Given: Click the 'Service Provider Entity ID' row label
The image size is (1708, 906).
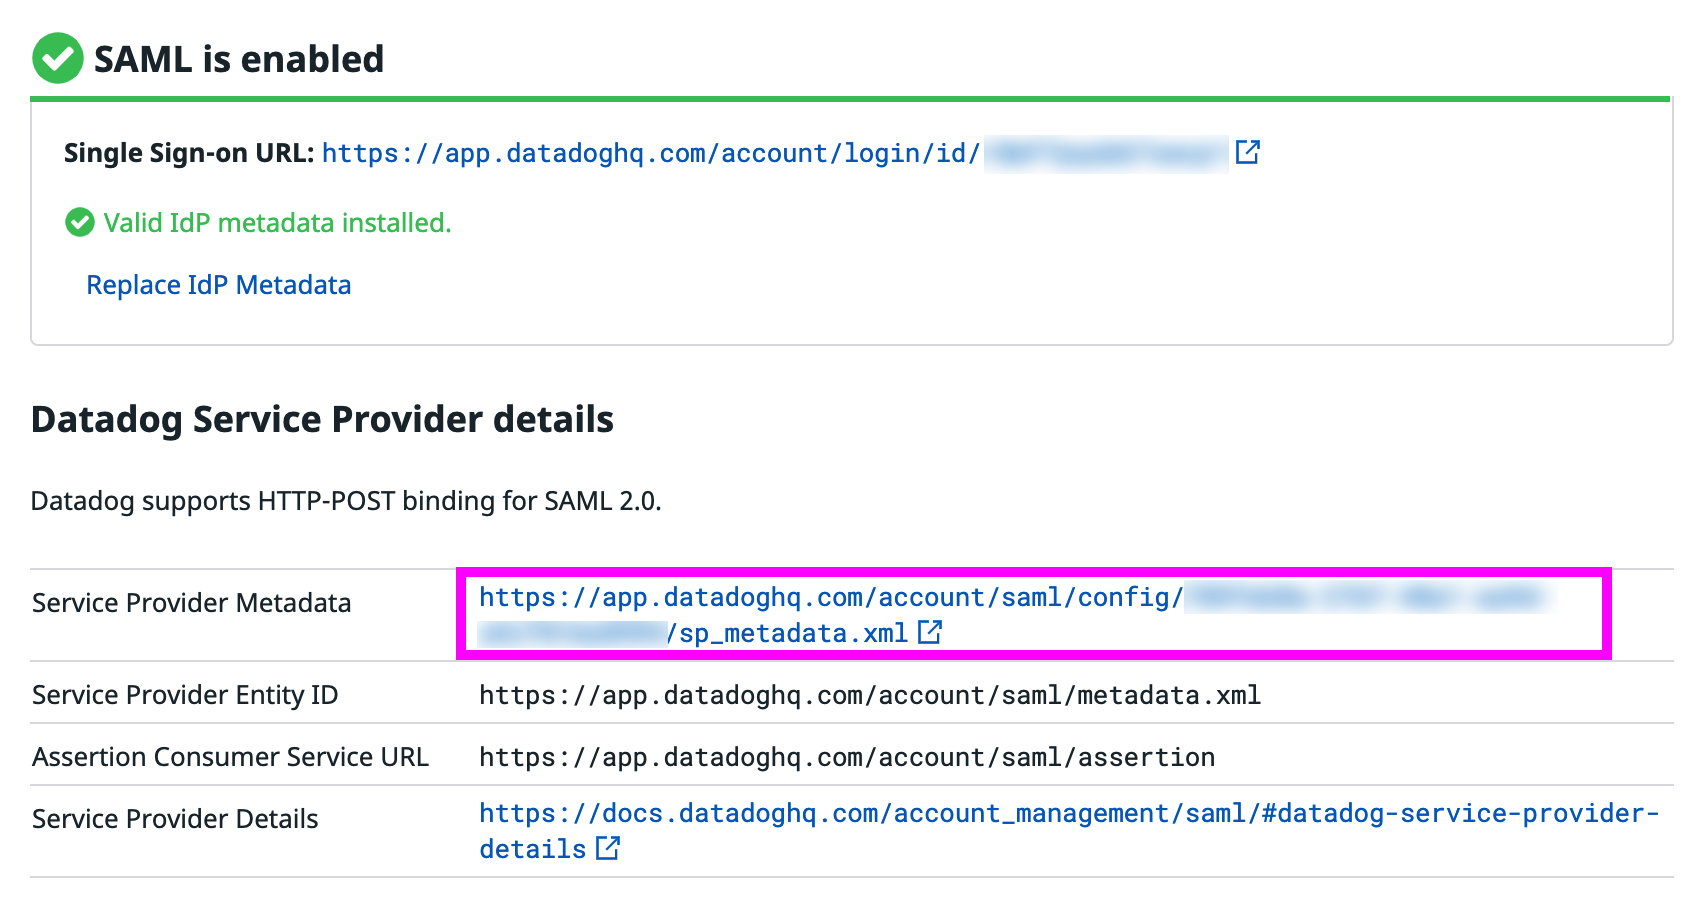Looking at the screenshot, I should (x=185, y=695).
